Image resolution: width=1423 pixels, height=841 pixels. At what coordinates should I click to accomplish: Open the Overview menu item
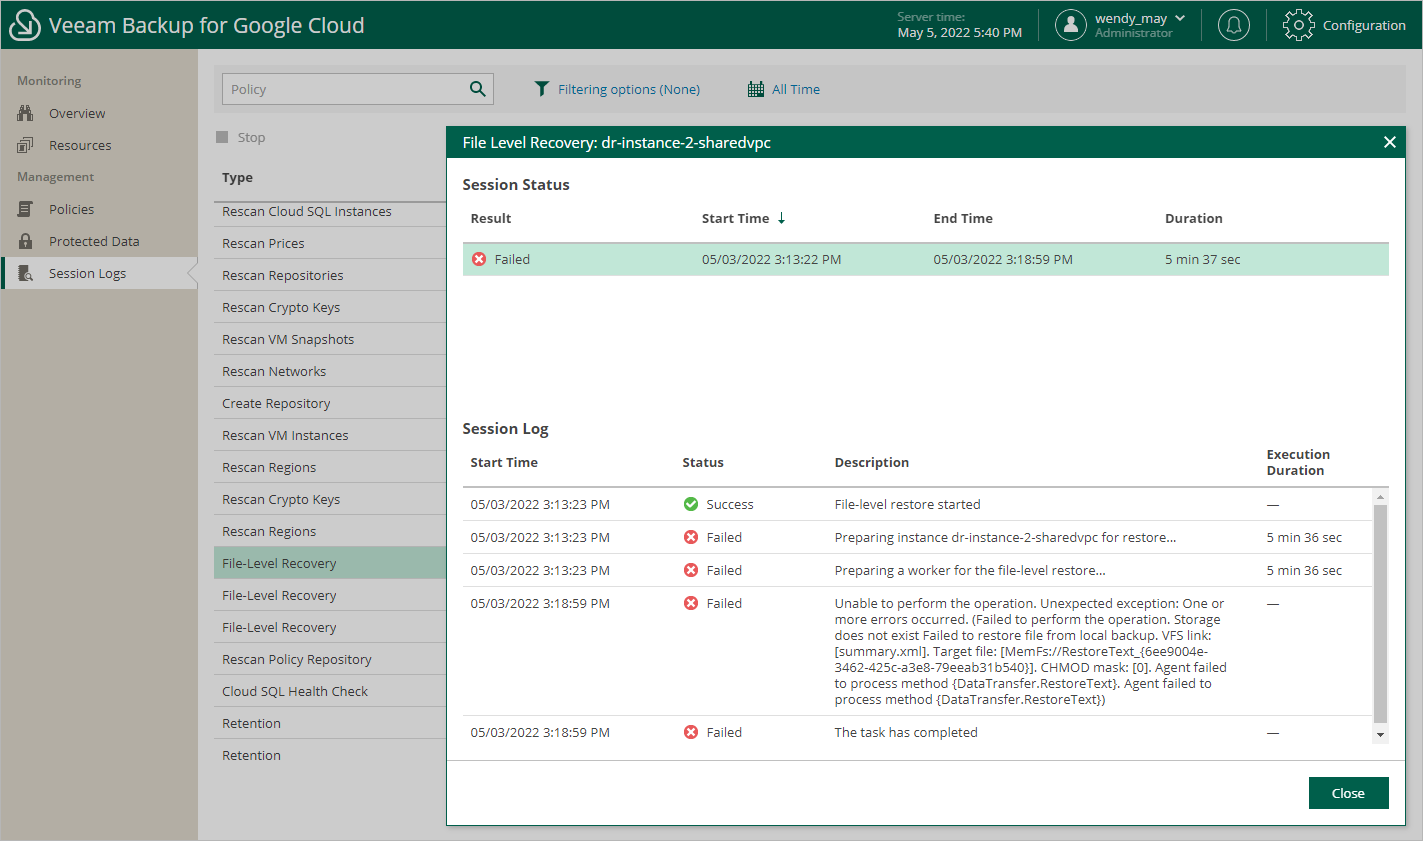point(77,113)
